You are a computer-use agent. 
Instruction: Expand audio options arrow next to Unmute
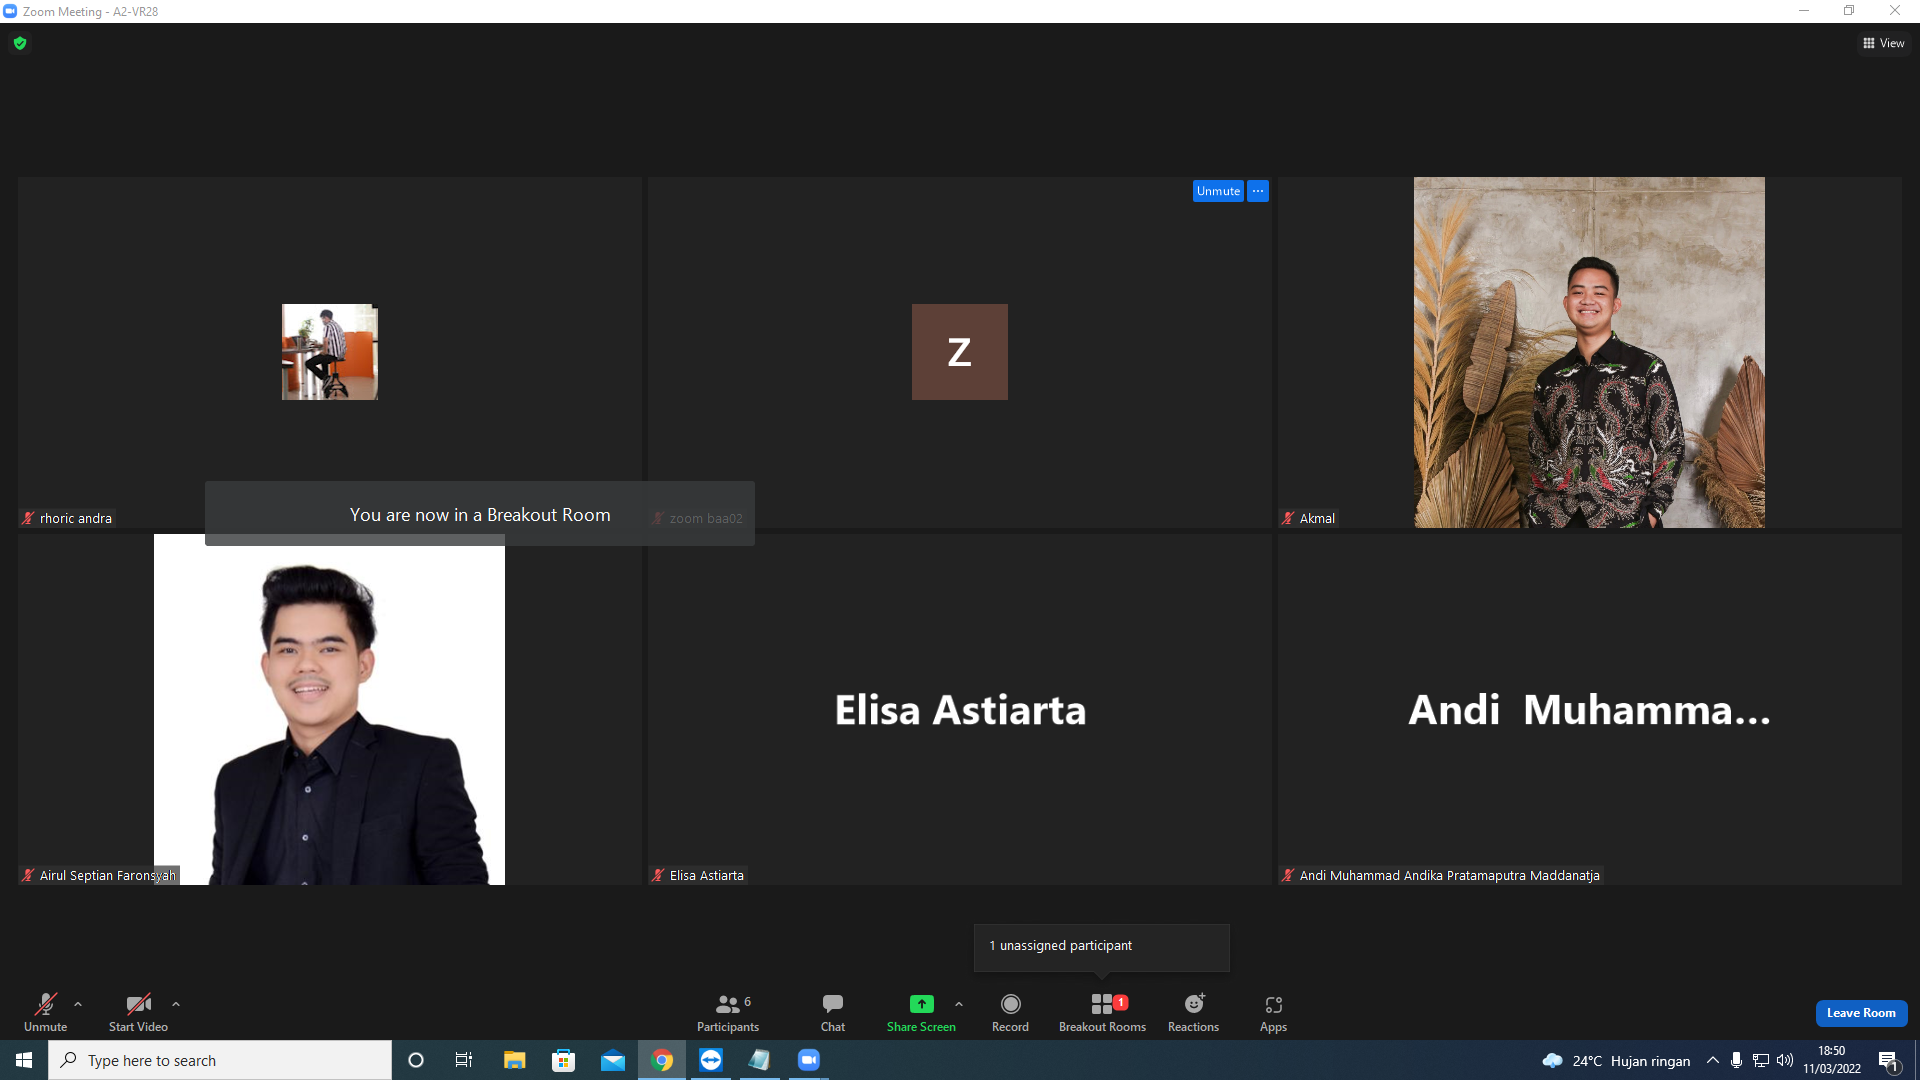(x=78, y=1004)
